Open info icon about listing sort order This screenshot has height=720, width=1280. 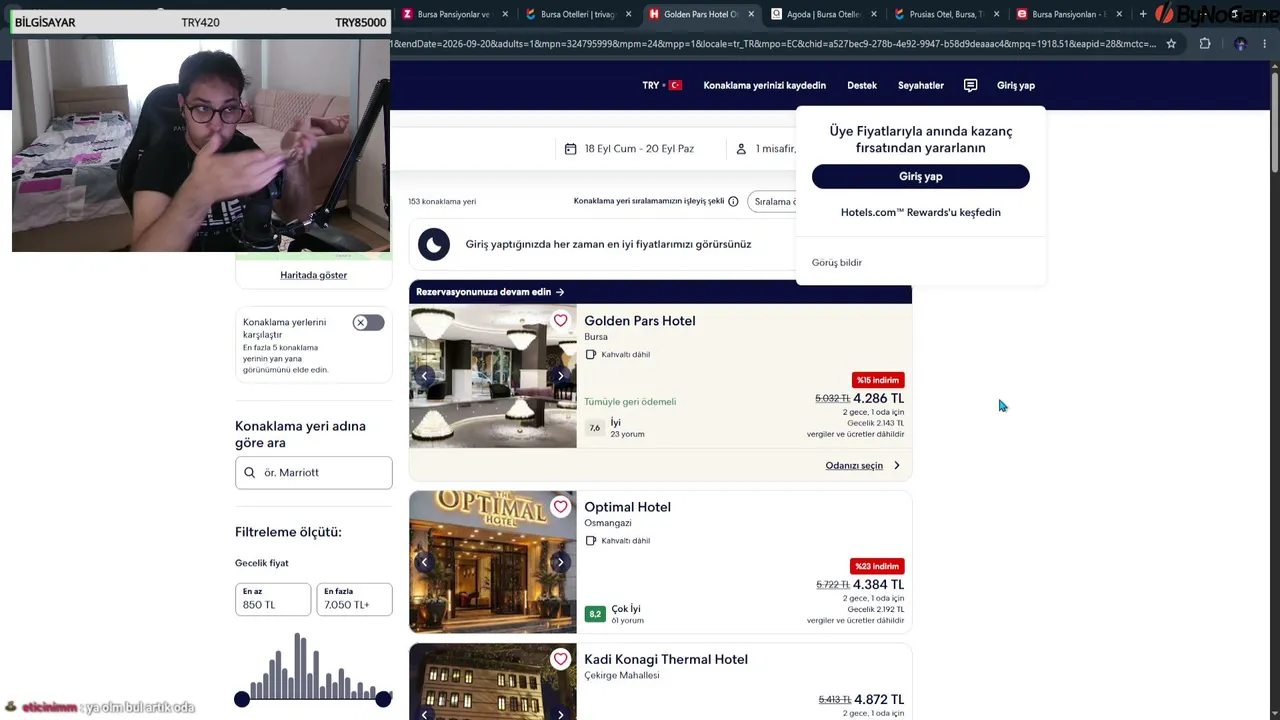click(x=733, y=201)
